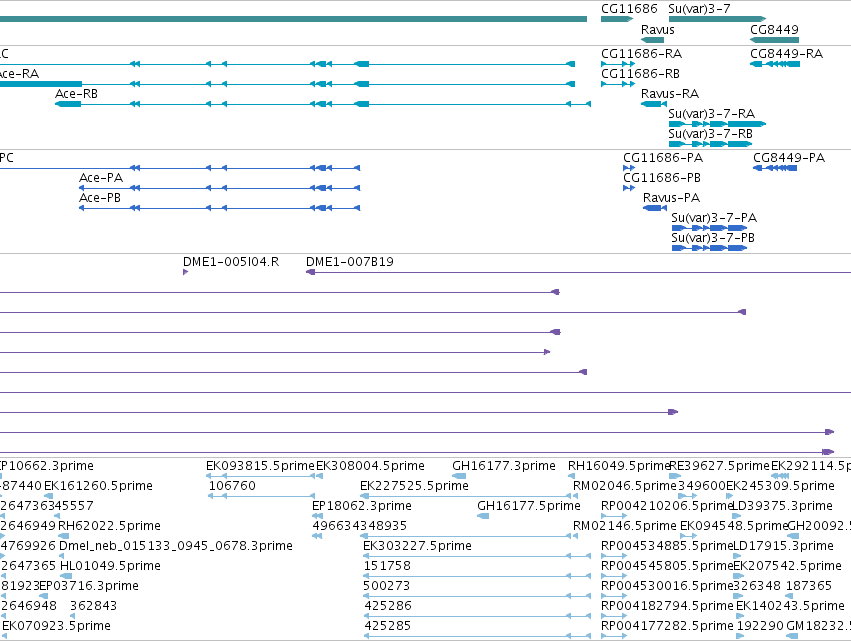Viewport: 851px width, 641px height.
Task: Select the CG11686 gene label
Action: (x=629, y=9)
